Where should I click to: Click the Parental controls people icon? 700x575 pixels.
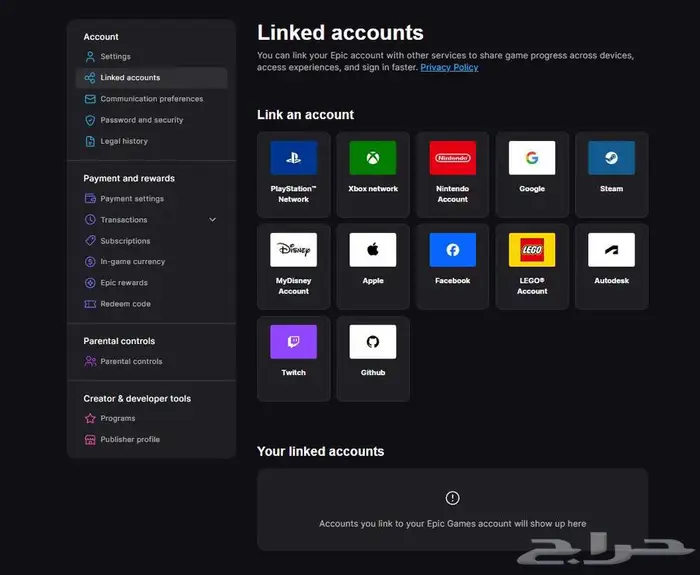click(x=90, y=361)
